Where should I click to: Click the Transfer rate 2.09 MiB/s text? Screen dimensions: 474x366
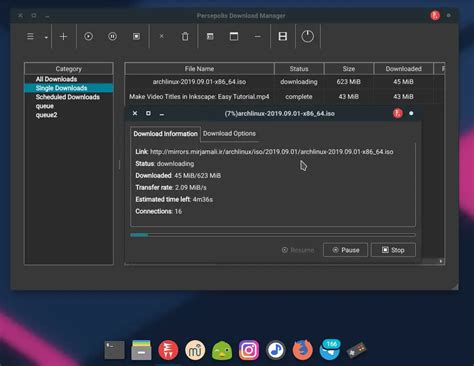click(x=171, y=187)
